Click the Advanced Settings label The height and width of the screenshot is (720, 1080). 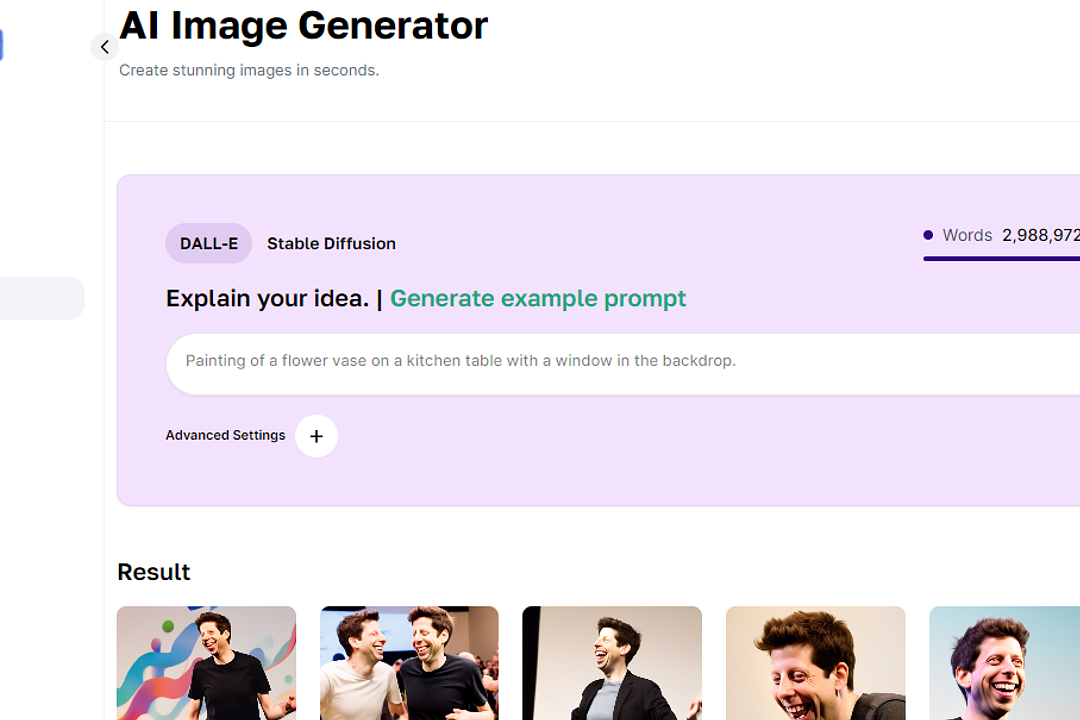coord(225,435)
